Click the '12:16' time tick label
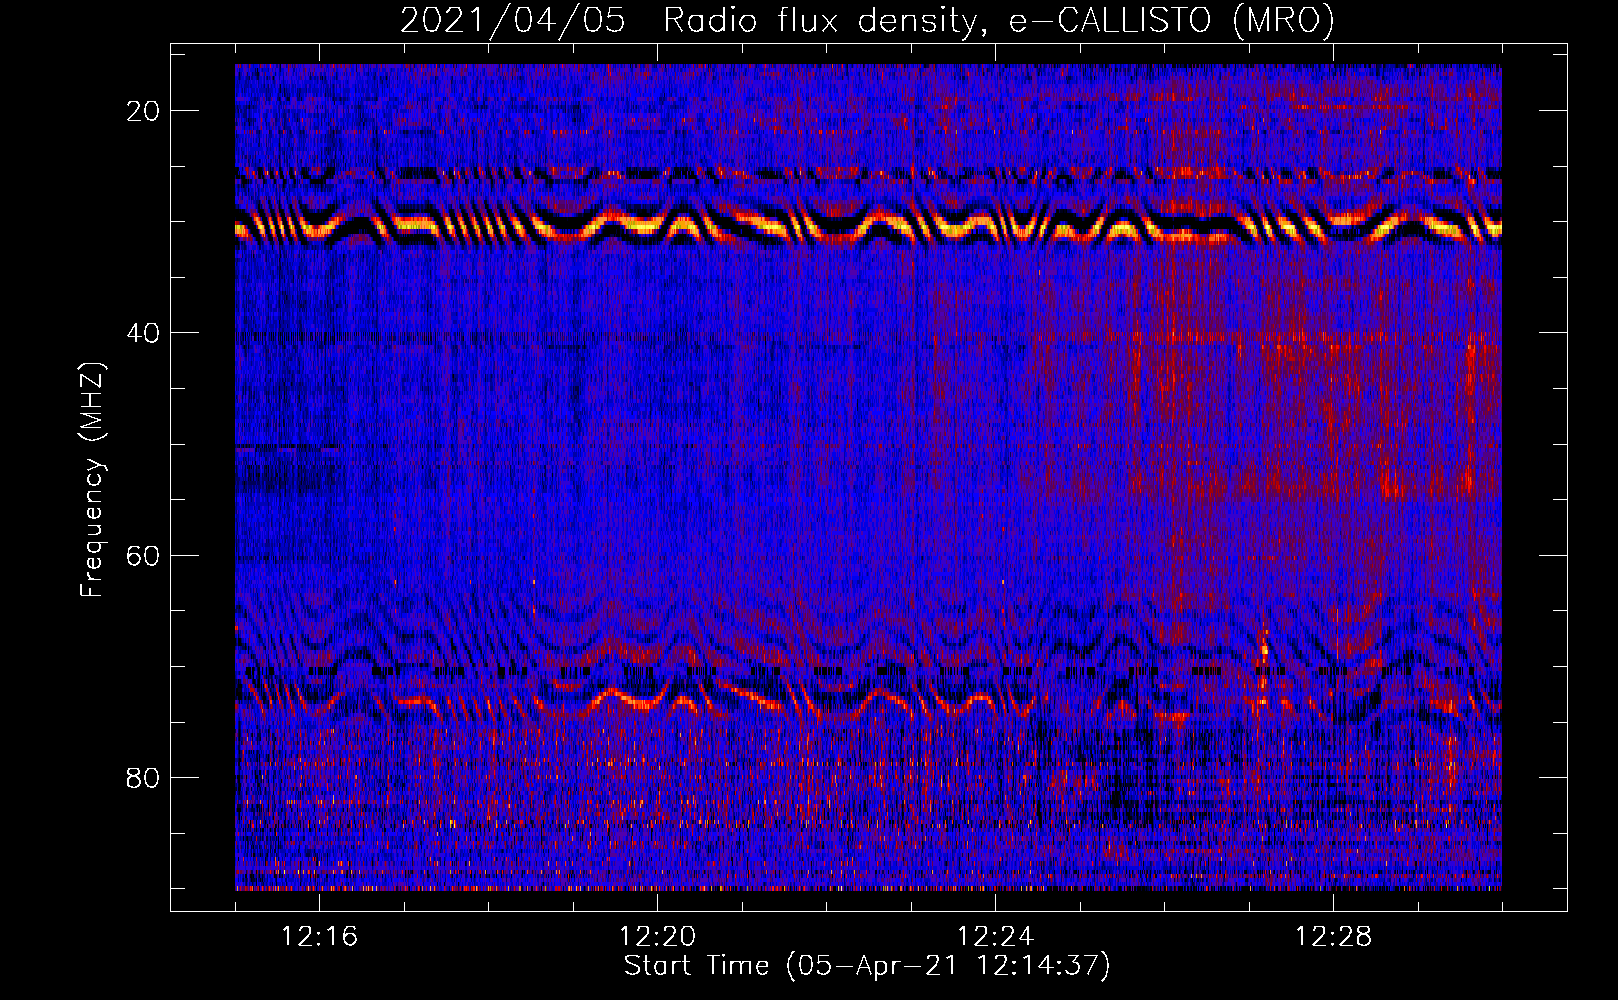The height and width of the screenshot is (1000, 1618). click(x=320, y=937)
